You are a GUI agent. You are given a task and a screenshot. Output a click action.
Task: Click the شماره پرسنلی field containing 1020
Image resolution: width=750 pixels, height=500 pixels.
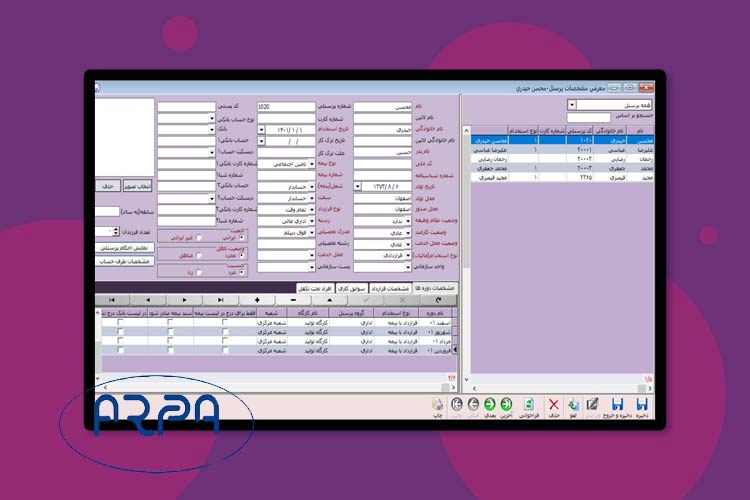(x=285, y=106)
